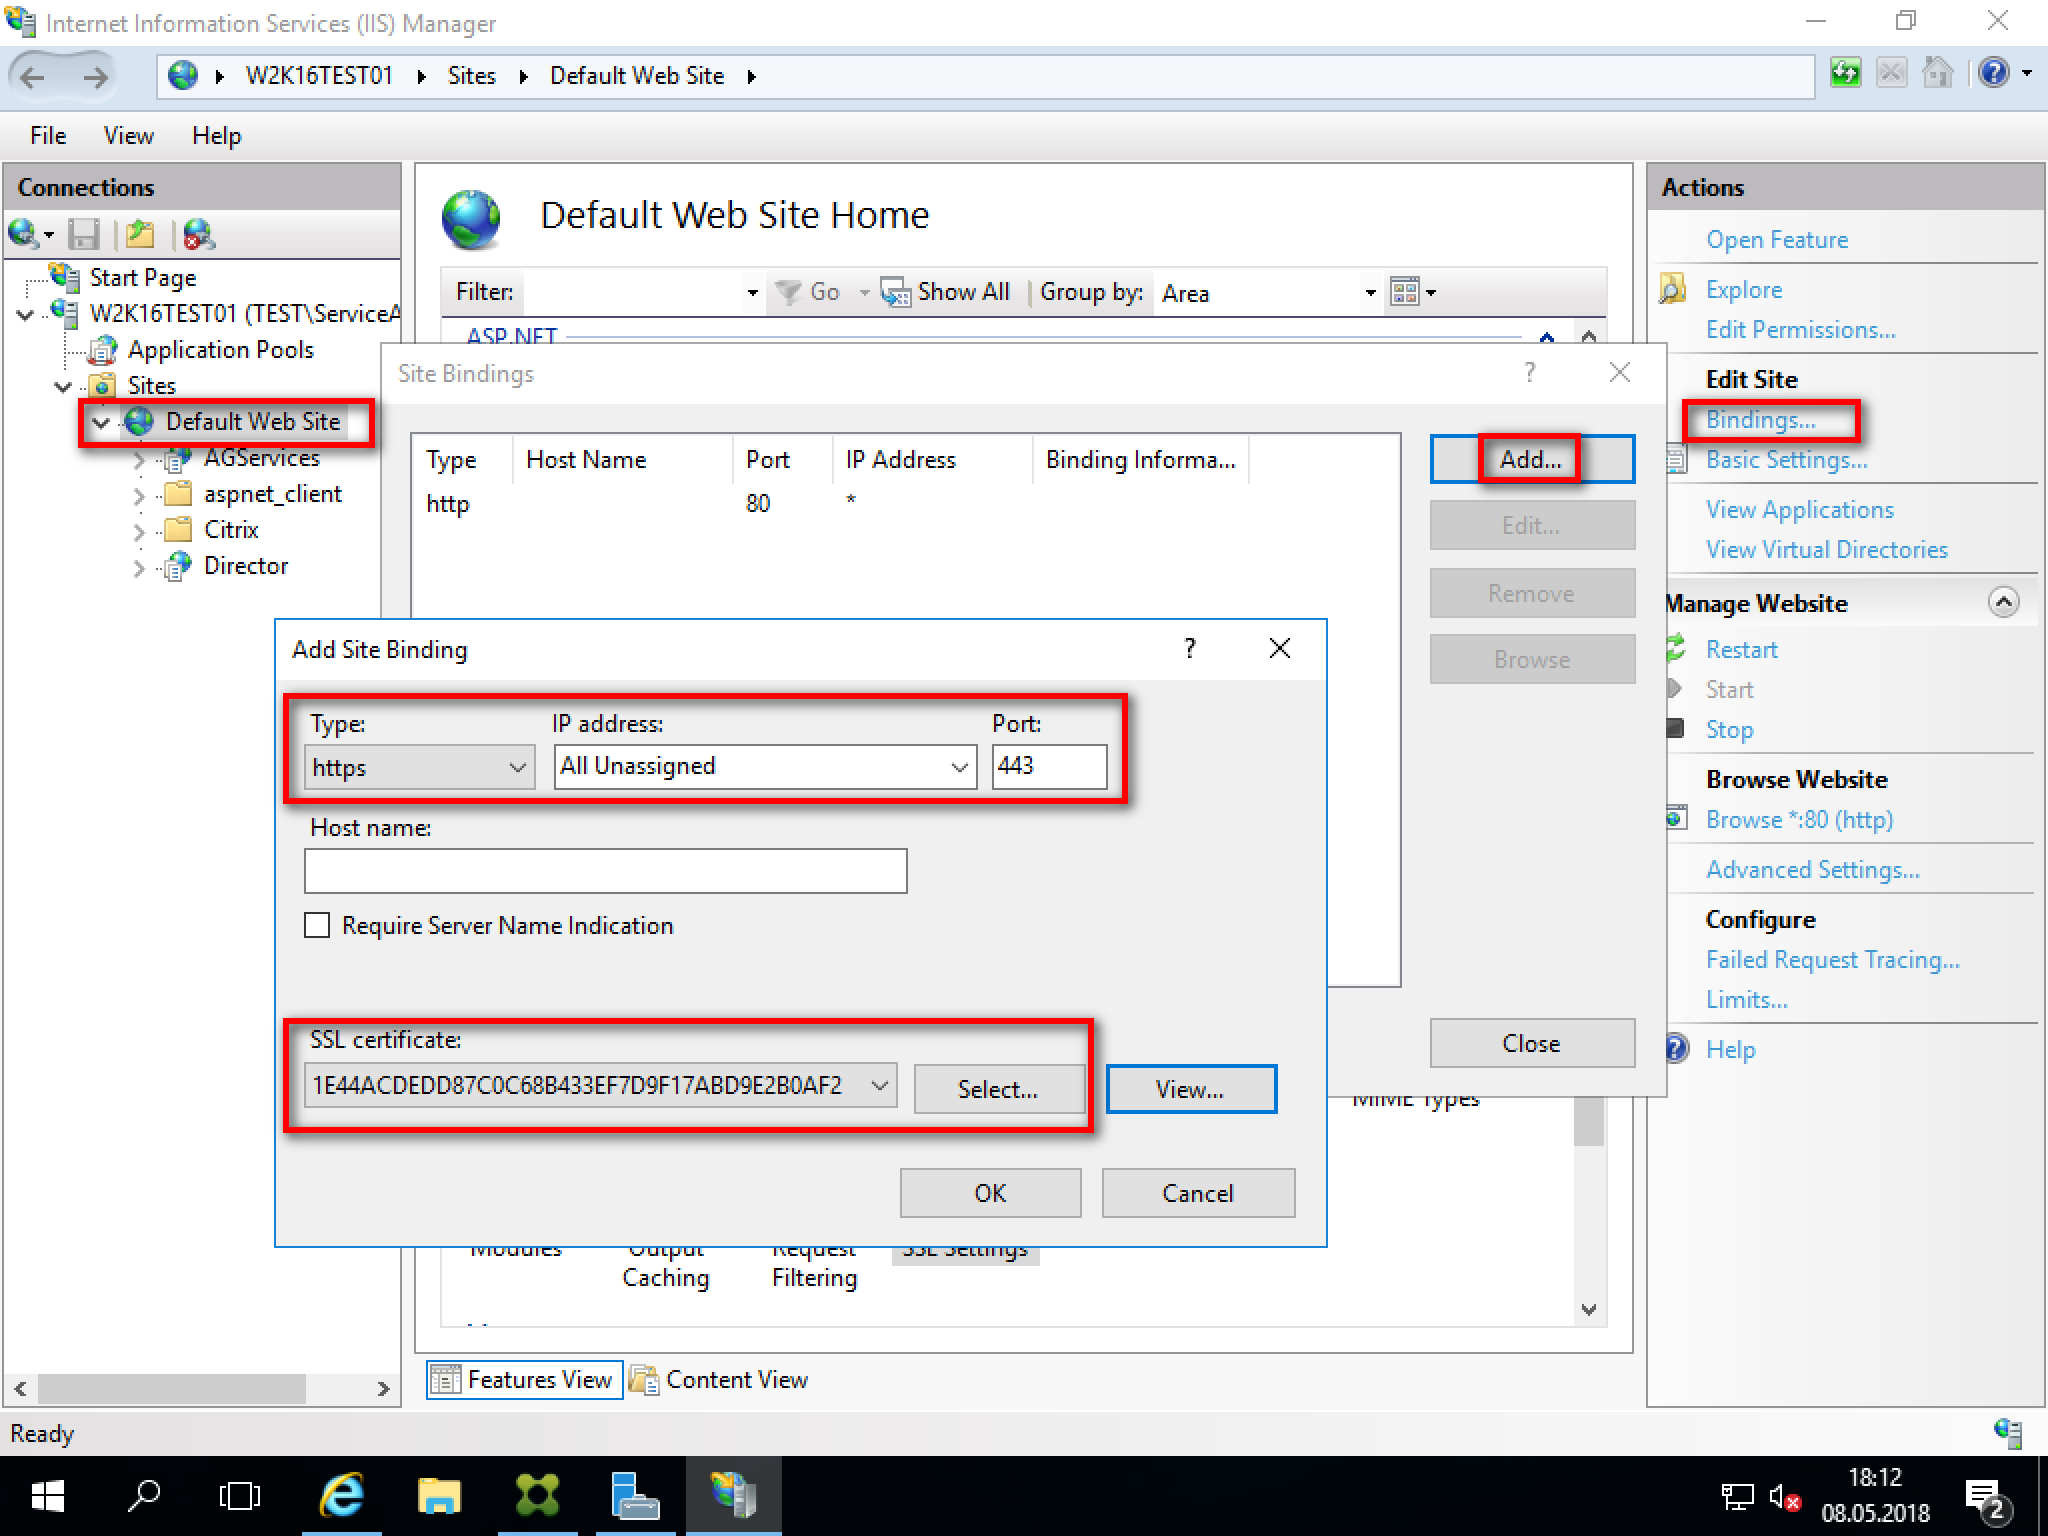Switch to Content View

point(720,1380)
